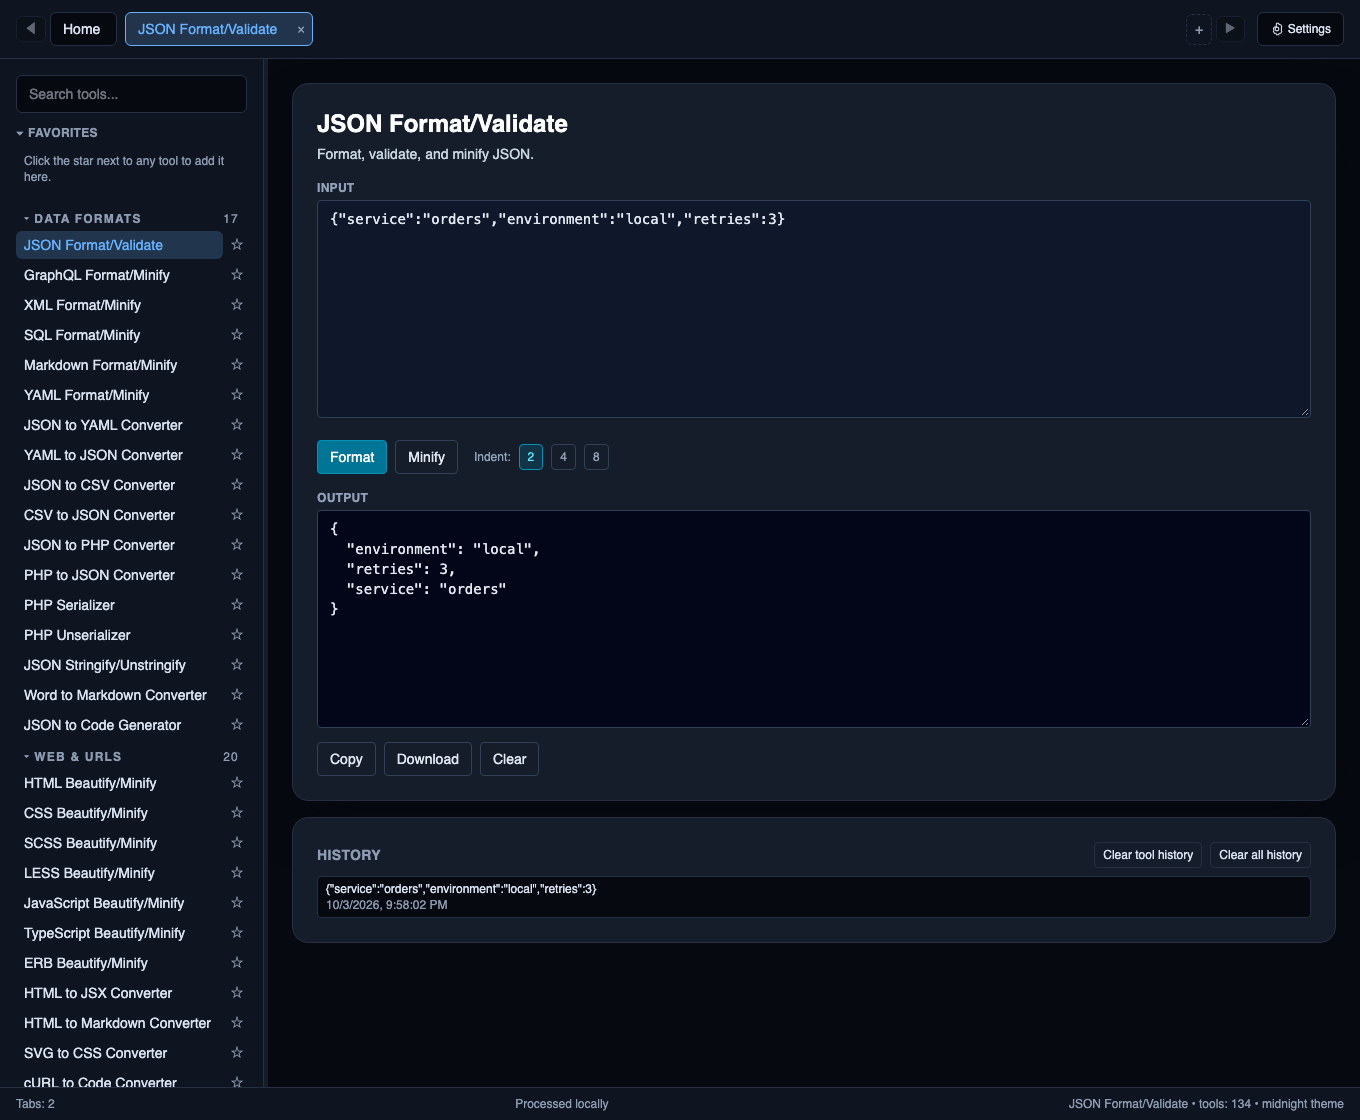Set indent to 2 spaces
The width and height of the screenshot is (1360, 1120).
(x=531, y=457)
